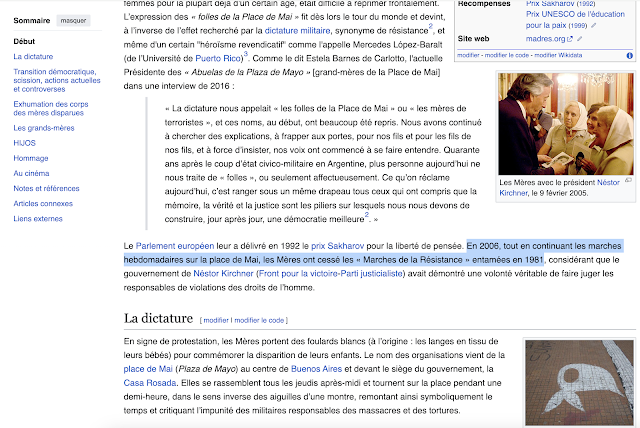Visit the madres.org website link

(x=549, y=39)
